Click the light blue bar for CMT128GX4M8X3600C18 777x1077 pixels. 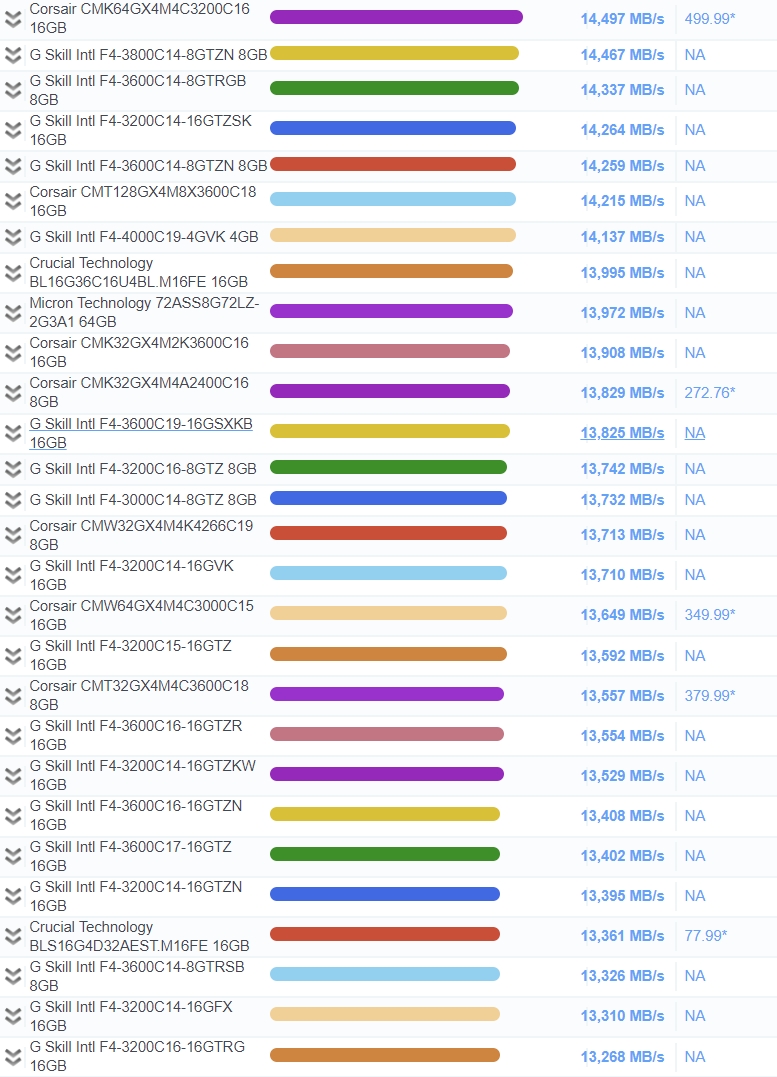click(393, 199)
